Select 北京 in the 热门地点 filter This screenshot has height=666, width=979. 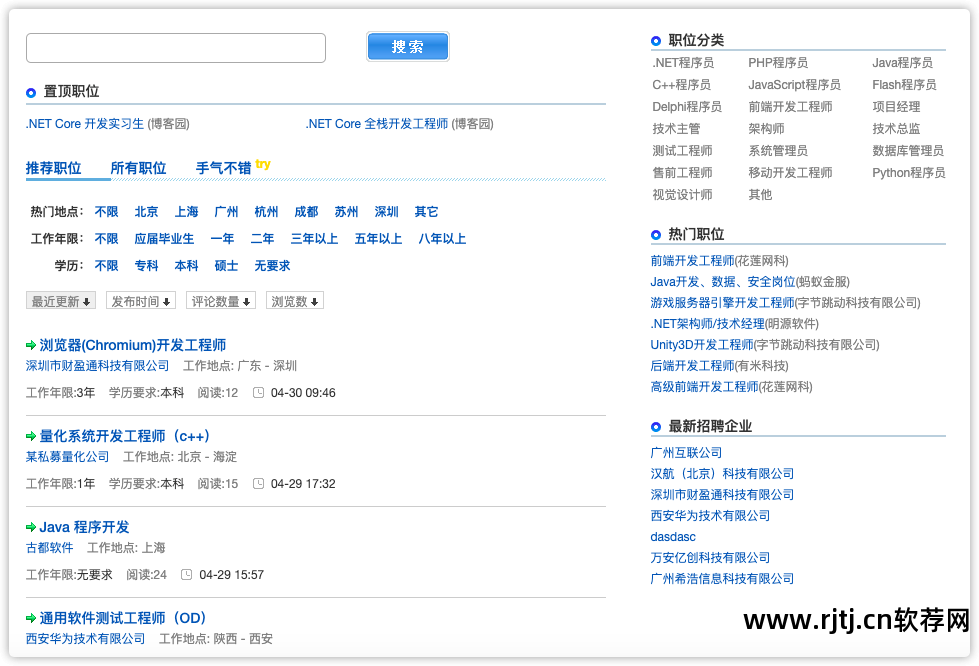tap(146, 212)
